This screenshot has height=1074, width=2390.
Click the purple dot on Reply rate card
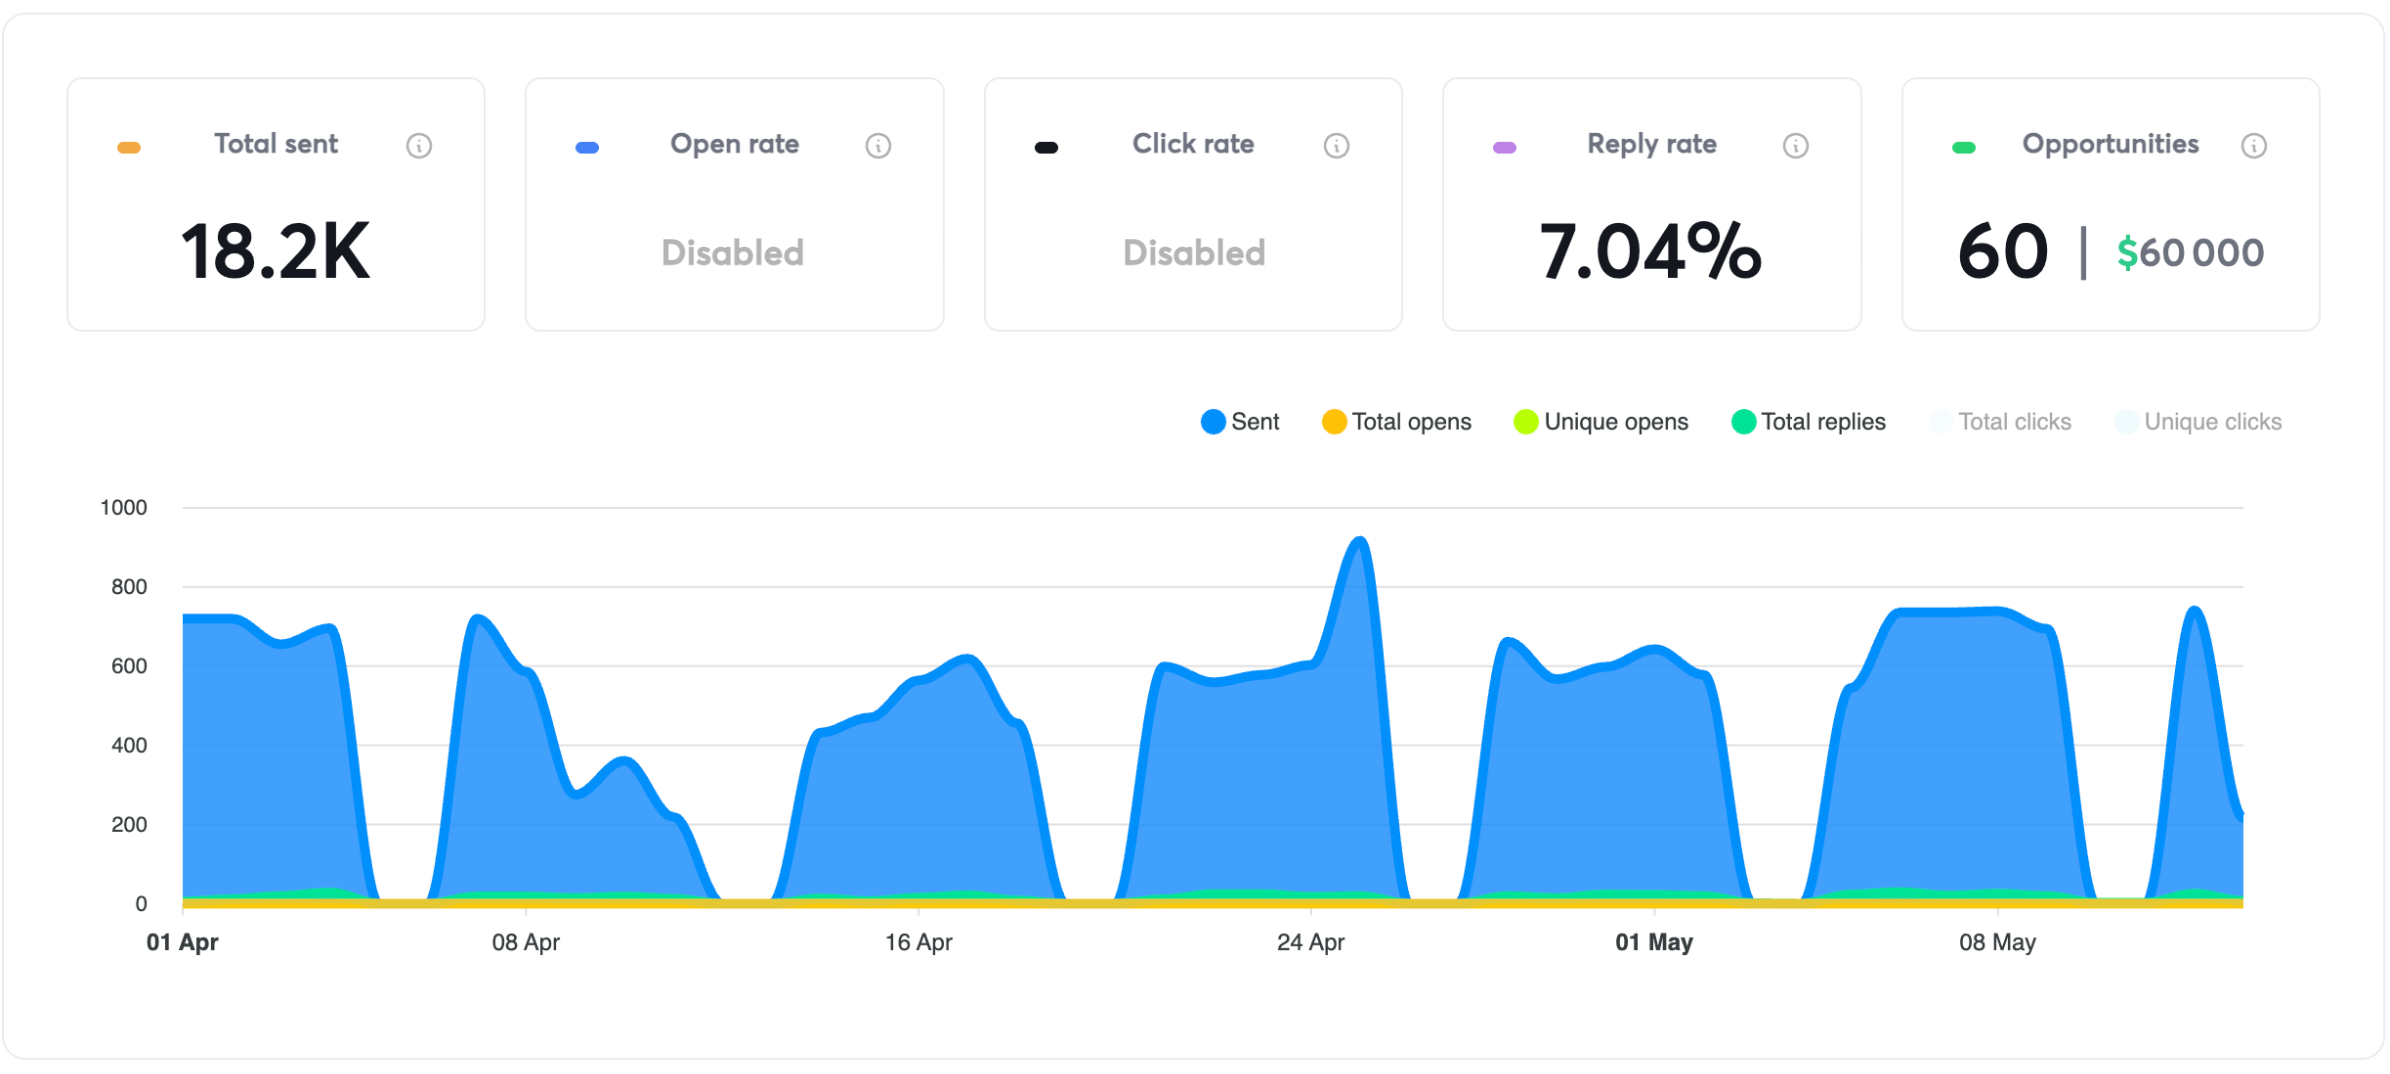pos(1504,146)
